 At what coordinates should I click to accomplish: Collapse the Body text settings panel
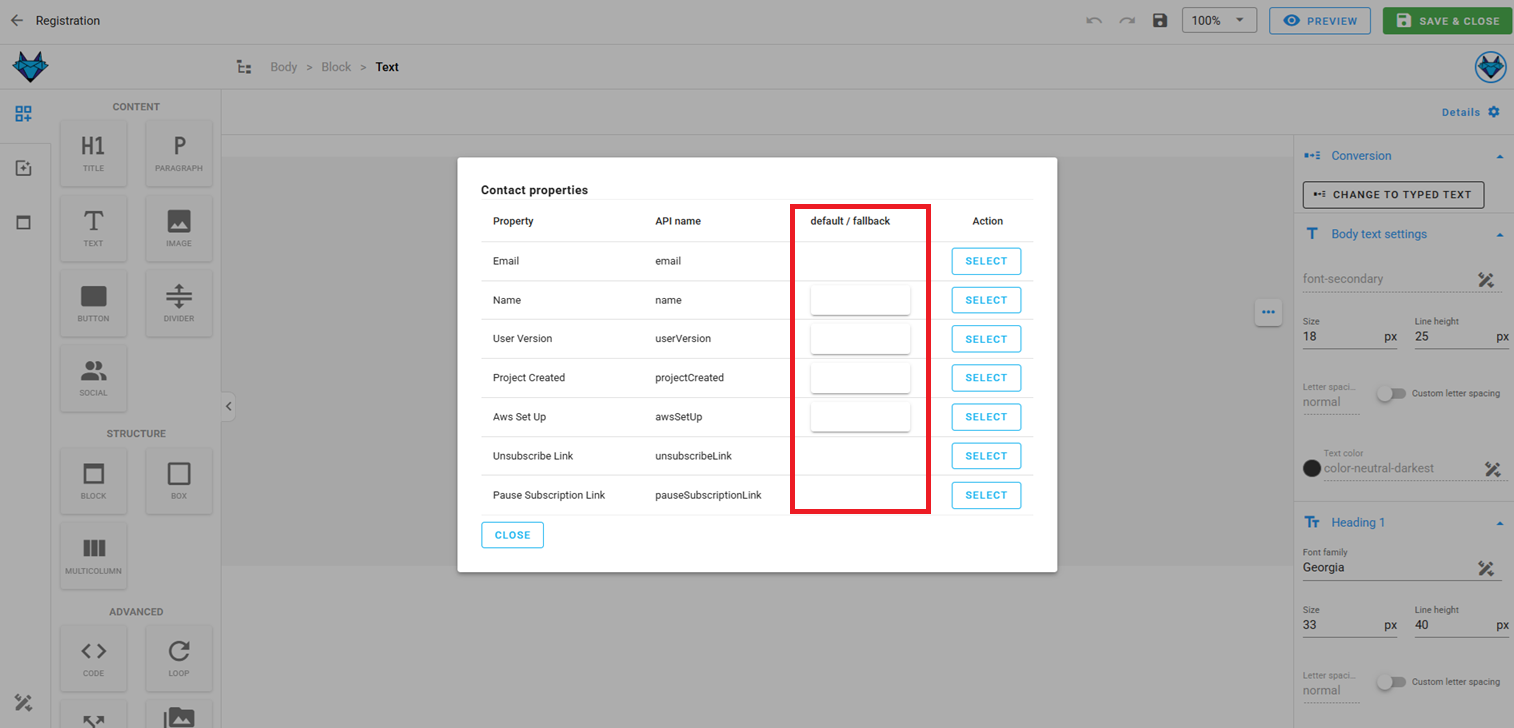(x=1499, y=233)
